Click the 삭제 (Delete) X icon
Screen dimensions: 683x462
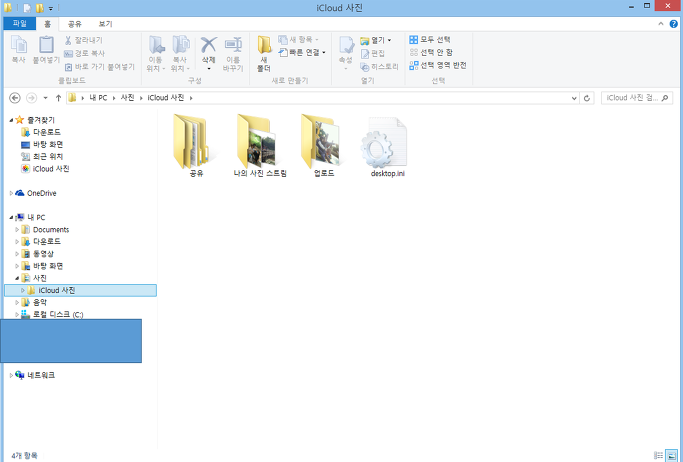209,45
